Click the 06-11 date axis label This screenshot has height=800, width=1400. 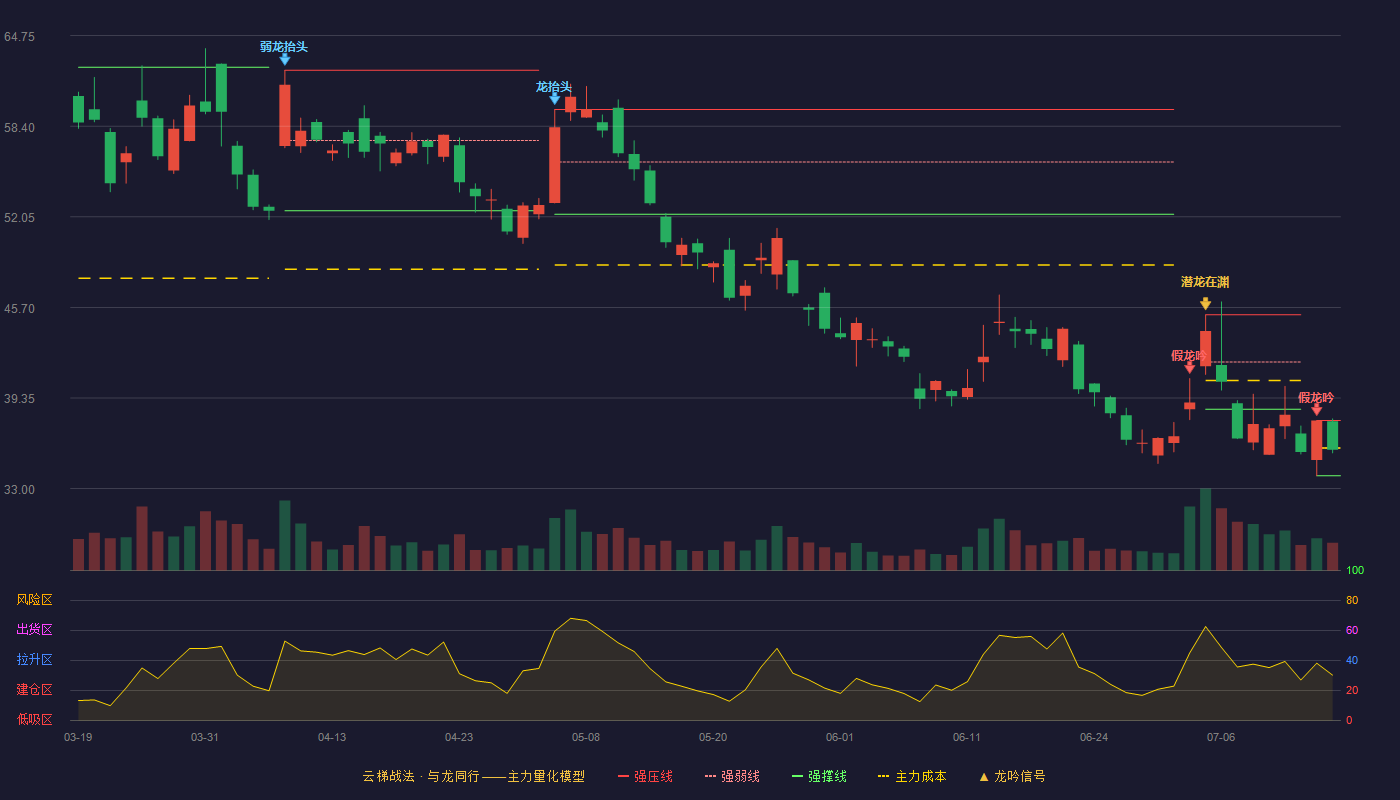(967, 737)
